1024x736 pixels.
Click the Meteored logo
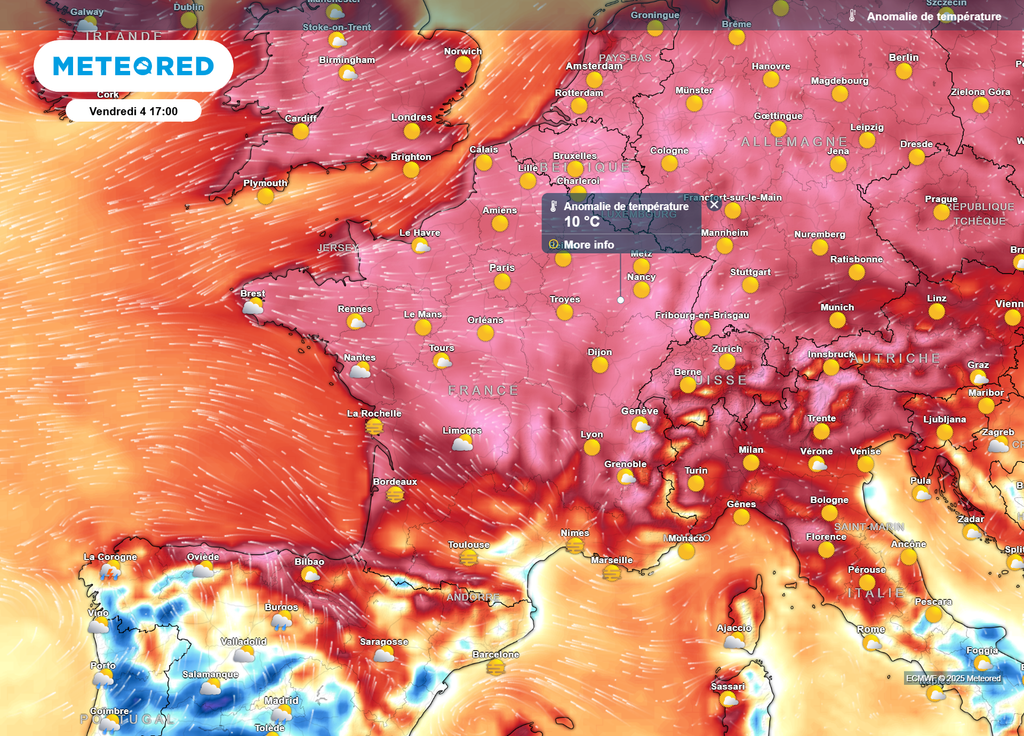(x=136, y=65)
